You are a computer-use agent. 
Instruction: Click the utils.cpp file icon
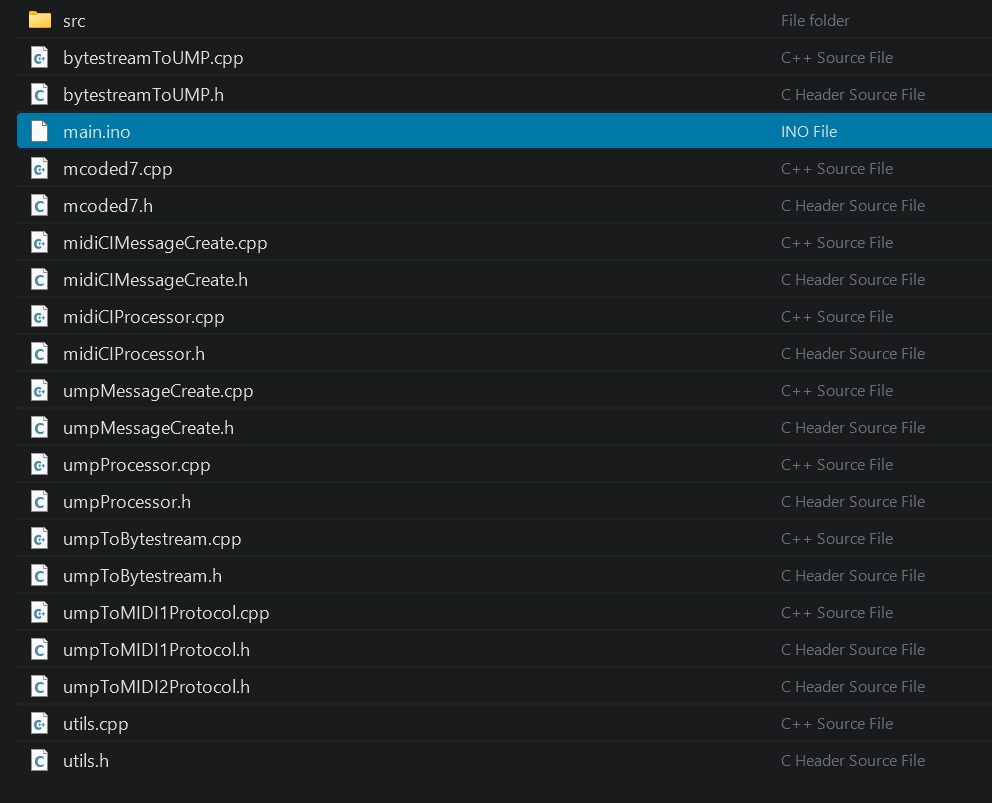point(40,724)
